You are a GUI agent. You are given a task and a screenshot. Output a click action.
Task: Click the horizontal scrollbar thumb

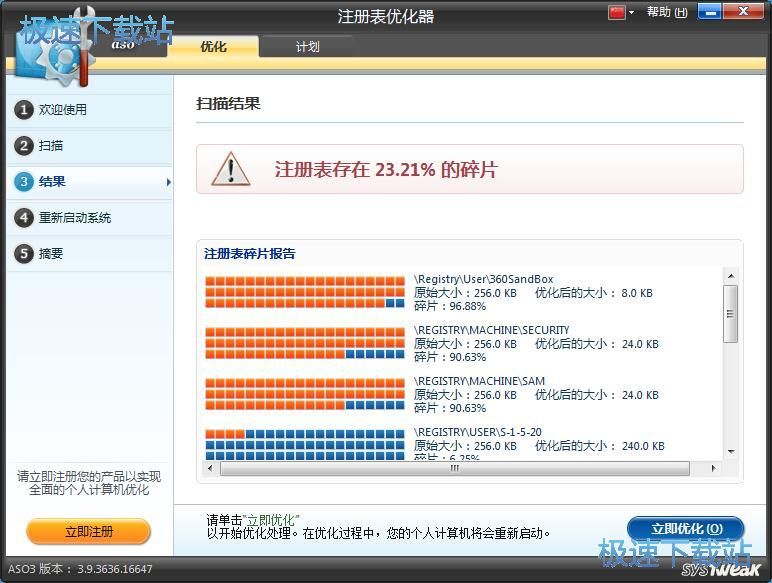454,468
